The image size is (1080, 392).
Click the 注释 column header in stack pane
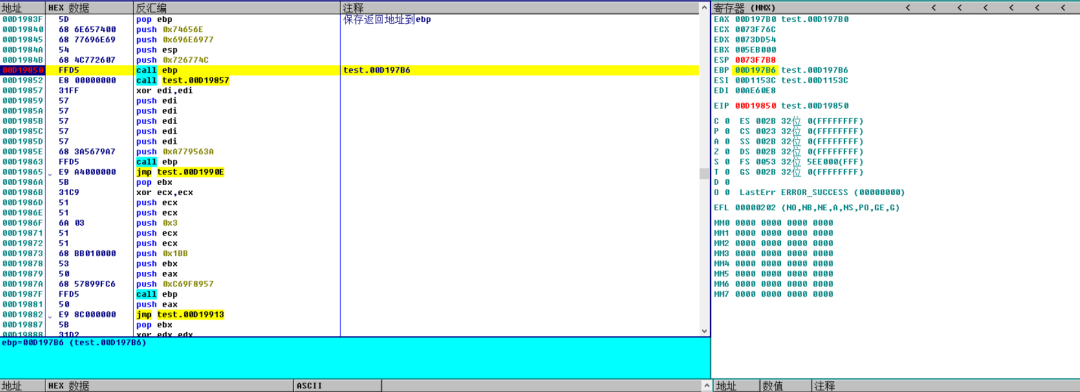(825, 386)
